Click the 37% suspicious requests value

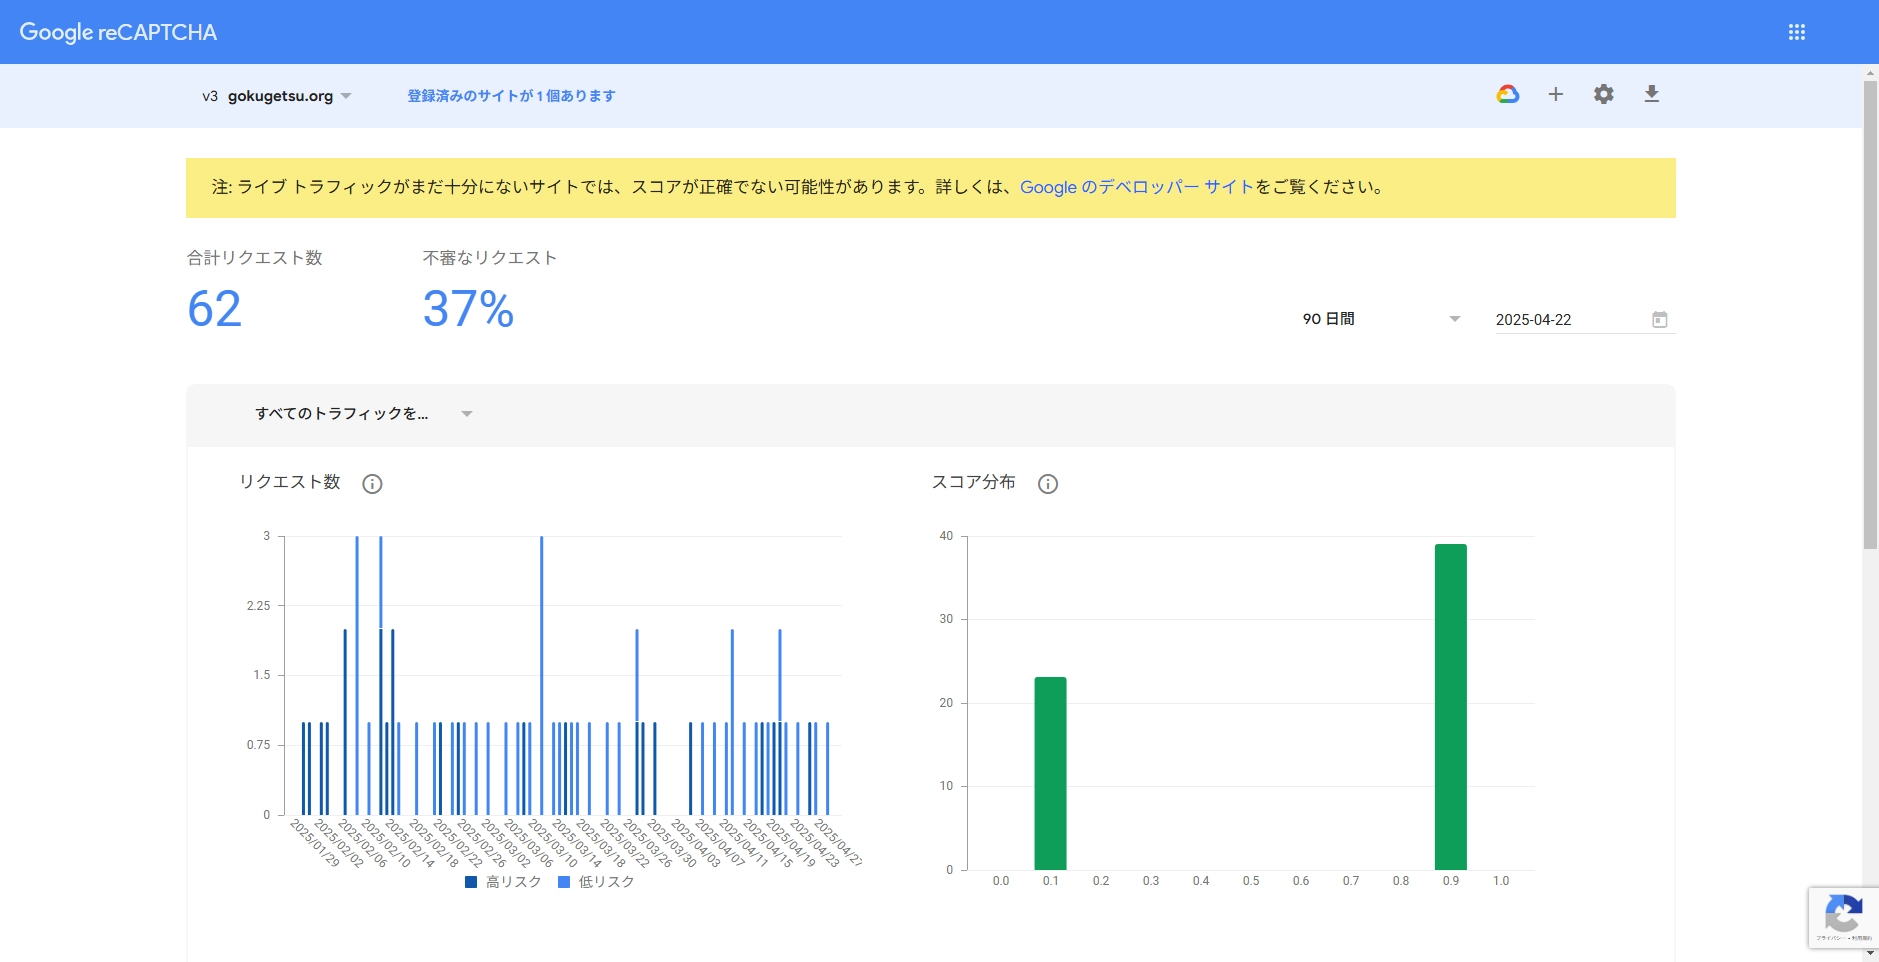point(468,309)
